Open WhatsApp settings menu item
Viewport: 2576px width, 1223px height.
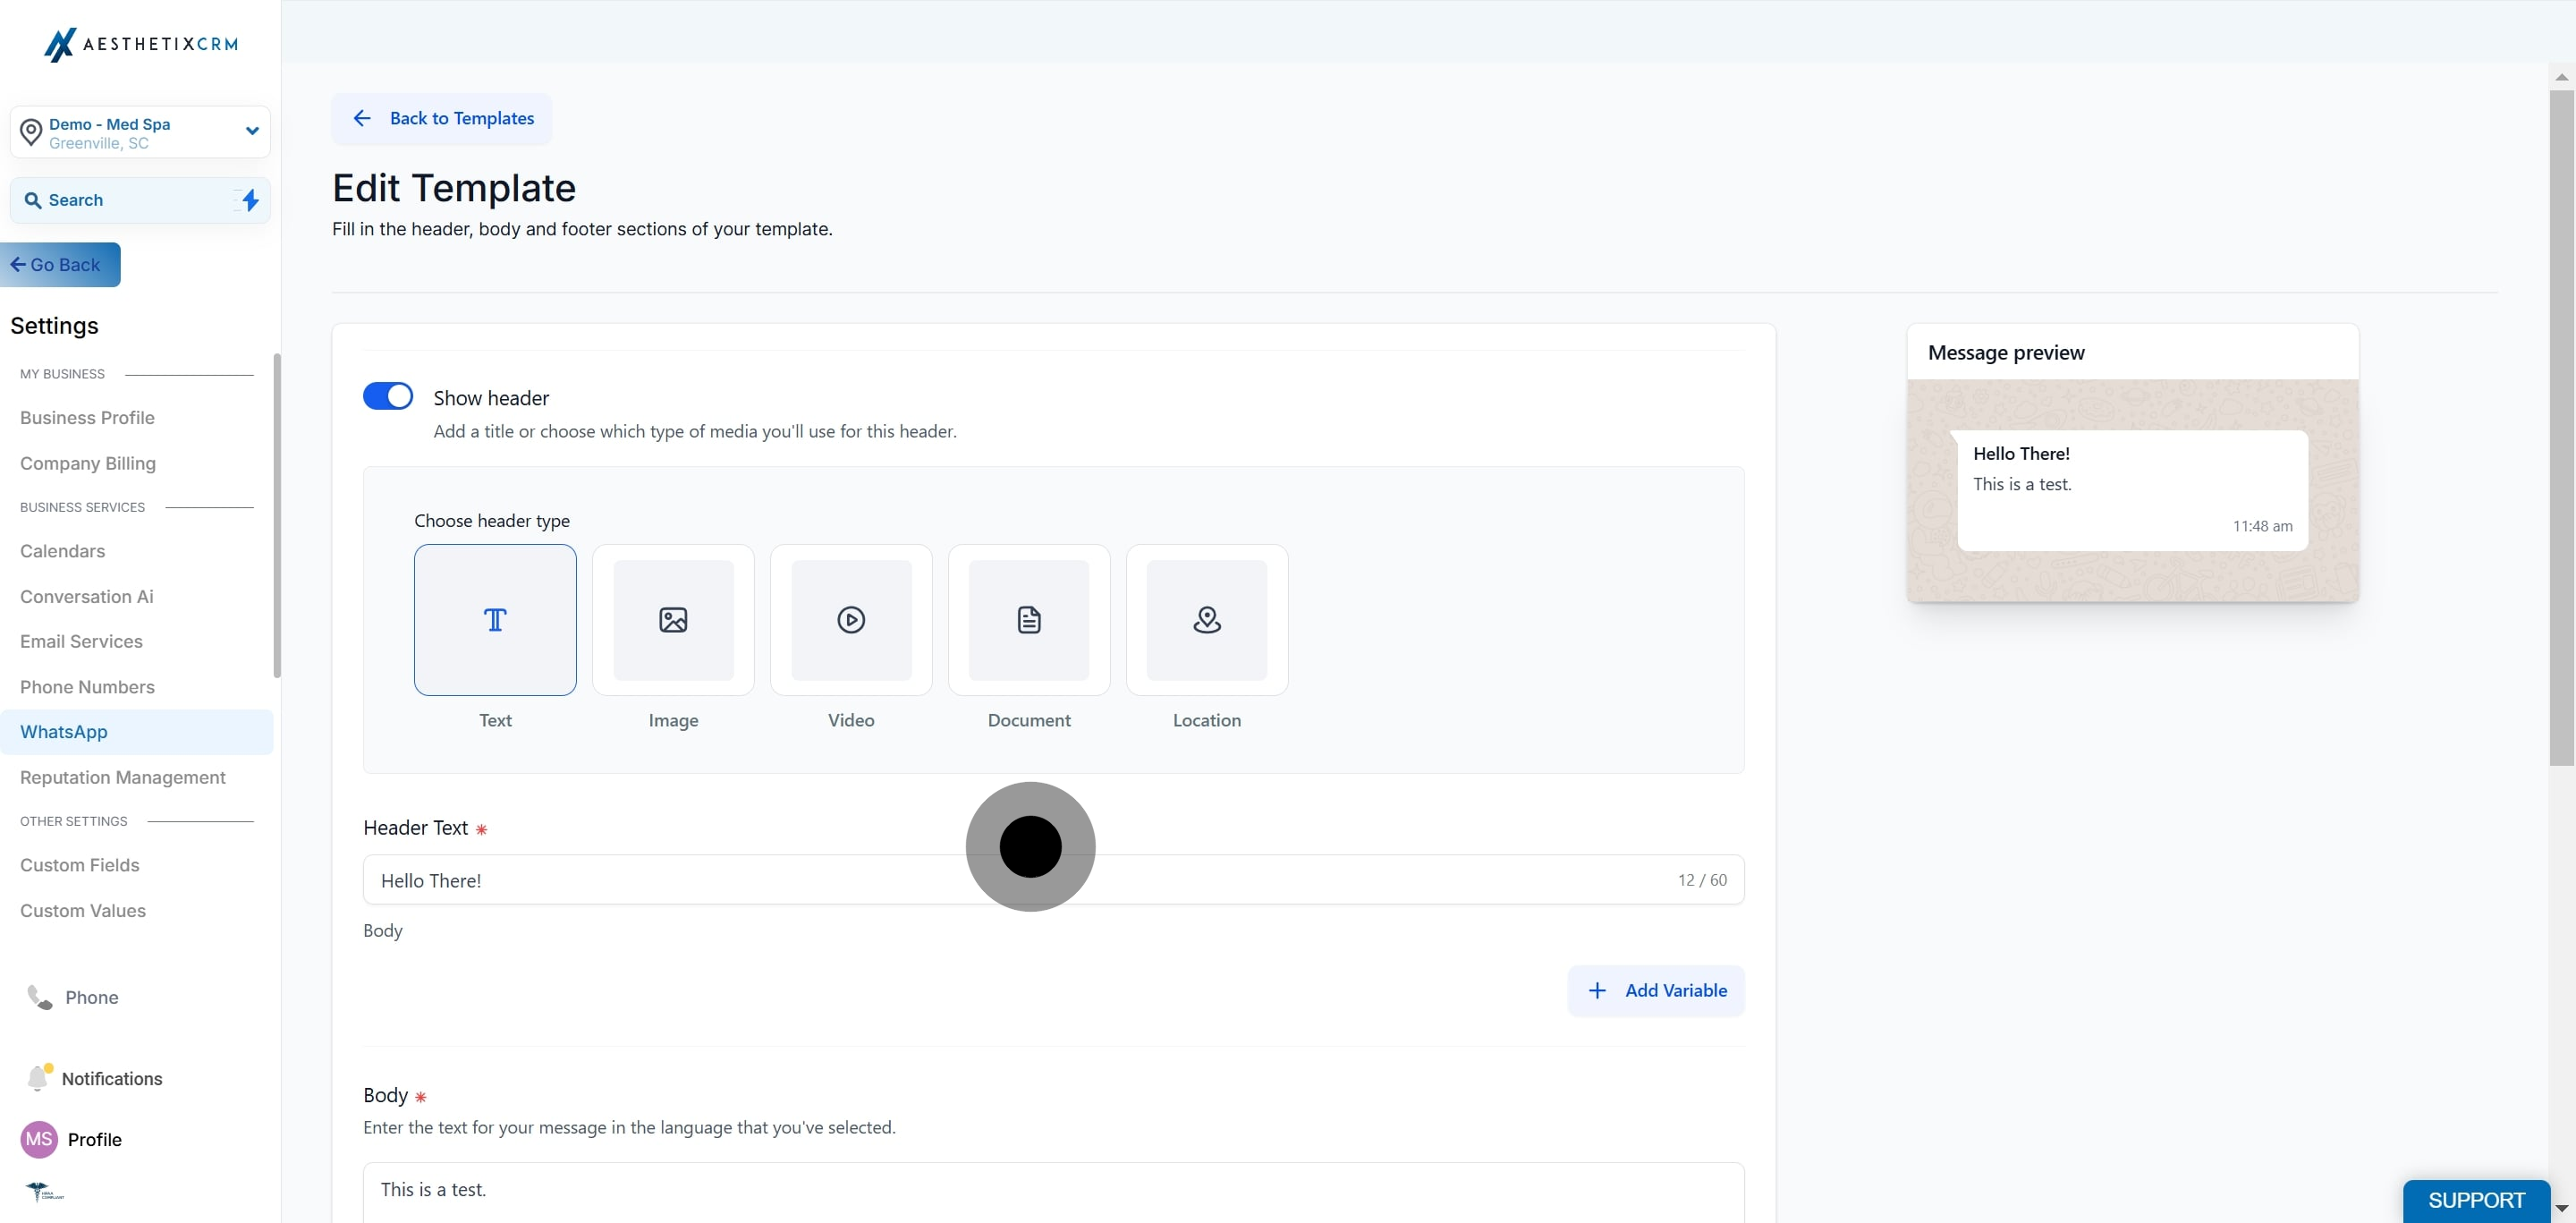pos(64,732)
